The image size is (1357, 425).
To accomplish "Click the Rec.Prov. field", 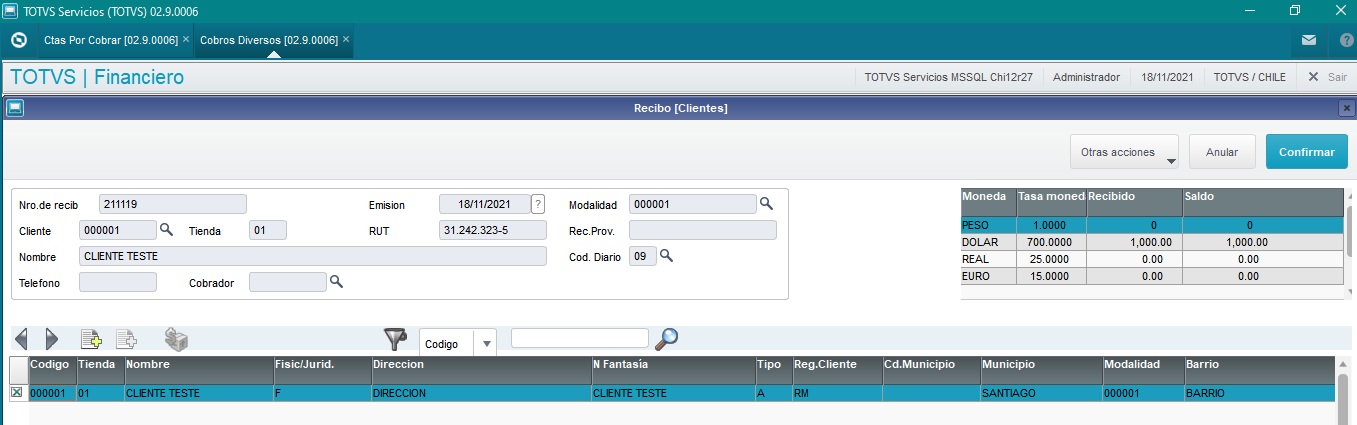I will point(703,230).
